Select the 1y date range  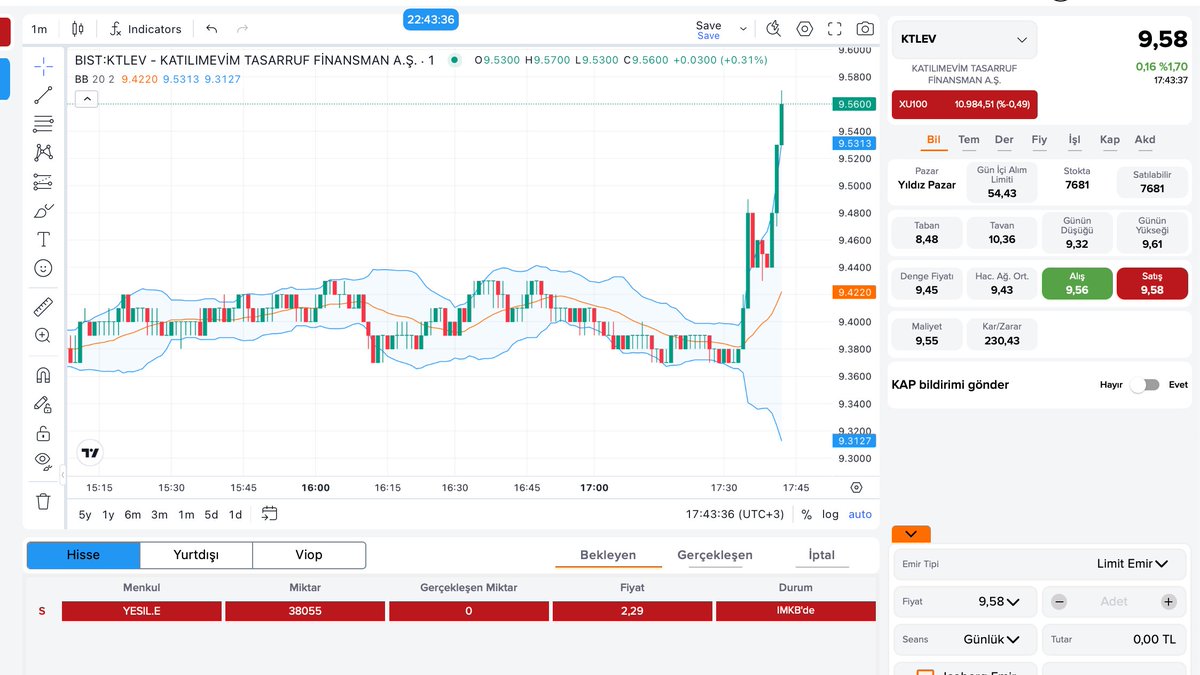click(108, 514)
